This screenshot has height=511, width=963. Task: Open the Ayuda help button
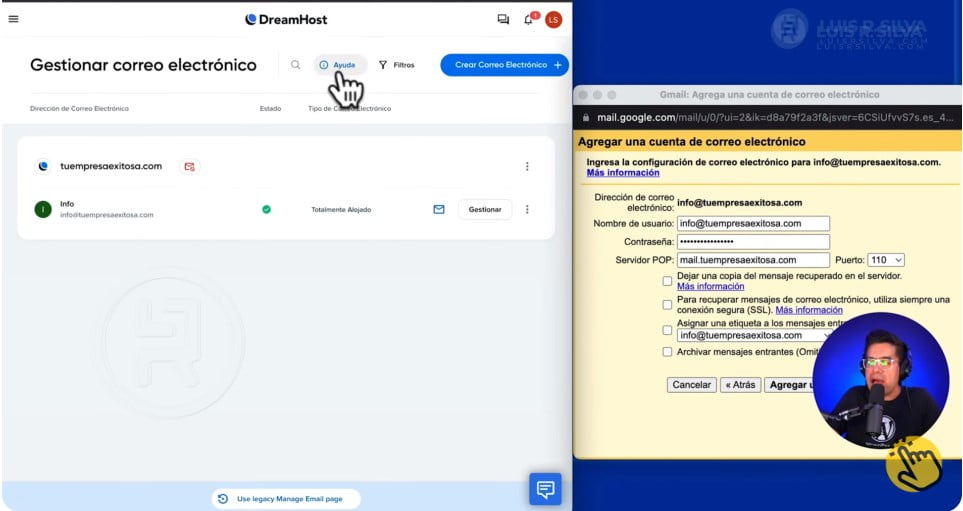340,64
